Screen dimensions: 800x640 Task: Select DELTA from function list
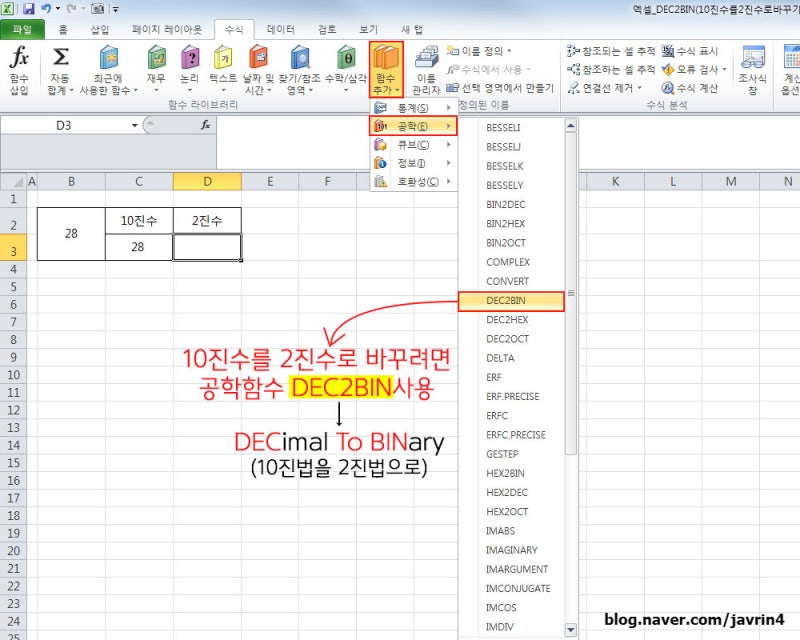pyautogui.click(x=511, y=358)
